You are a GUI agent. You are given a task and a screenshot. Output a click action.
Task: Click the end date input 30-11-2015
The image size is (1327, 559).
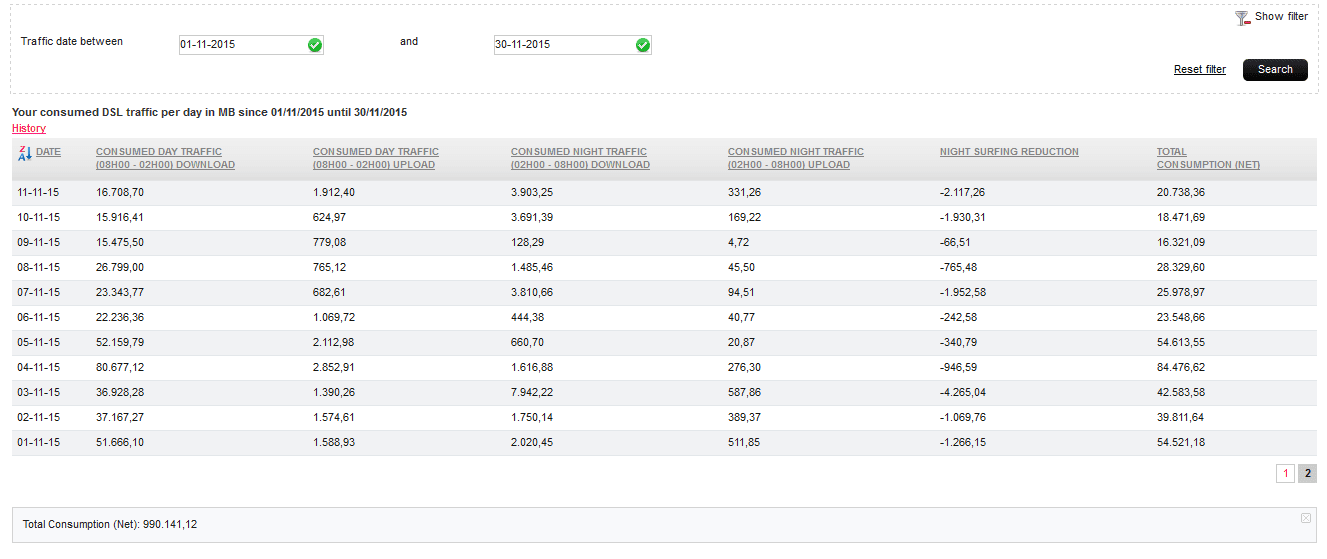click(x=560, y=45)
